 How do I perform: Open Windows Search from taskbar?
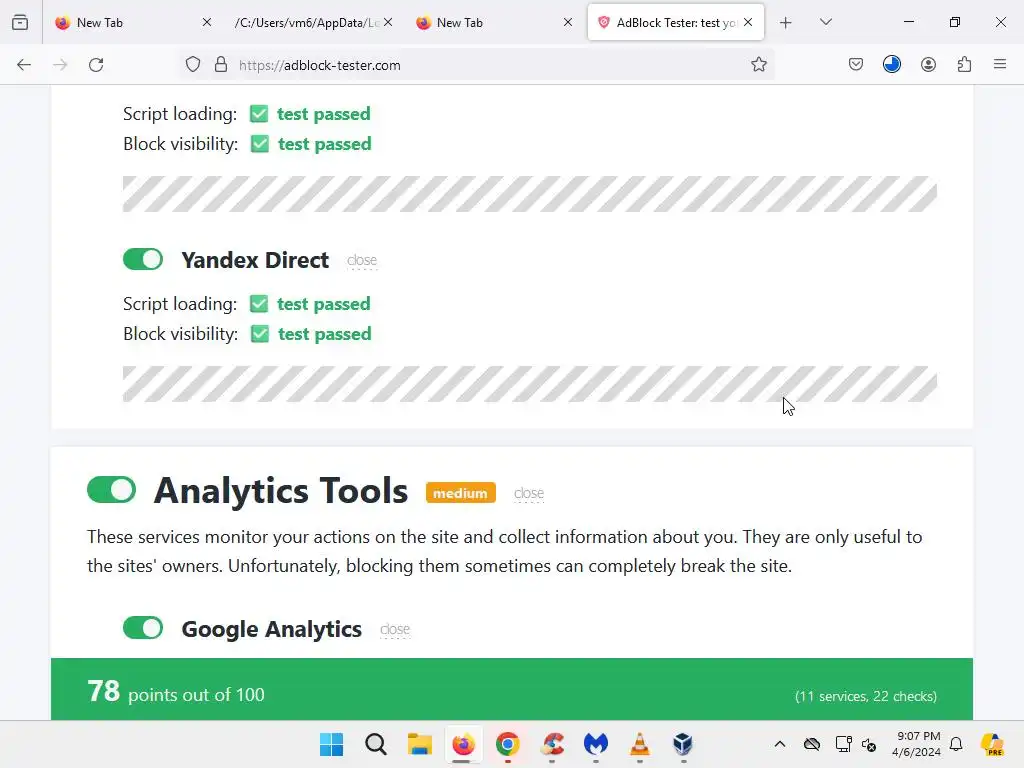pyautogui.click(x=376, y=744)
